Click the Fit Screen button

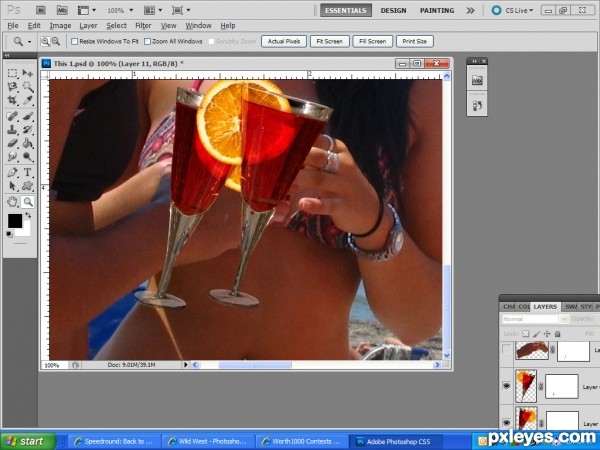(x=329, y=41)
